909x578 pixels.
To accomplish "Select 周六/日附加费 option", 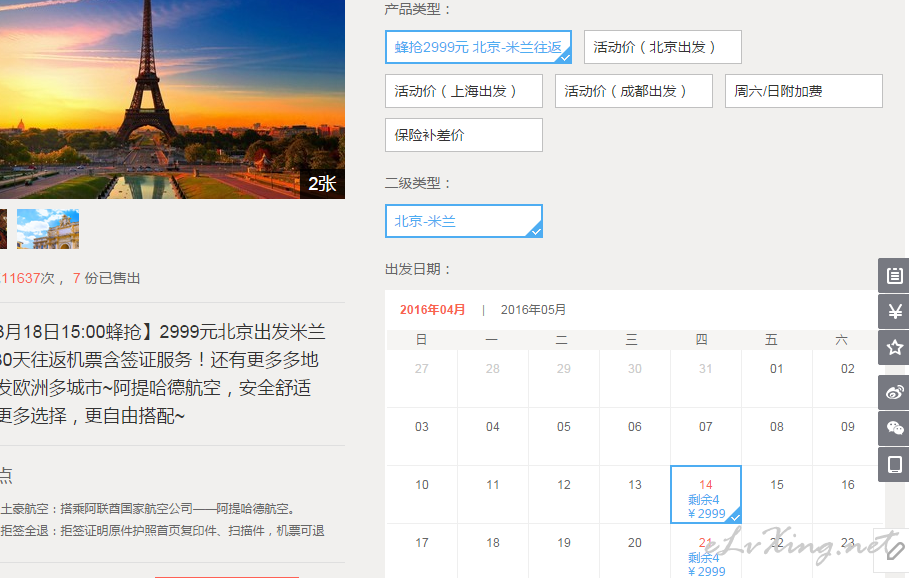I will click(x=803, y=91).
